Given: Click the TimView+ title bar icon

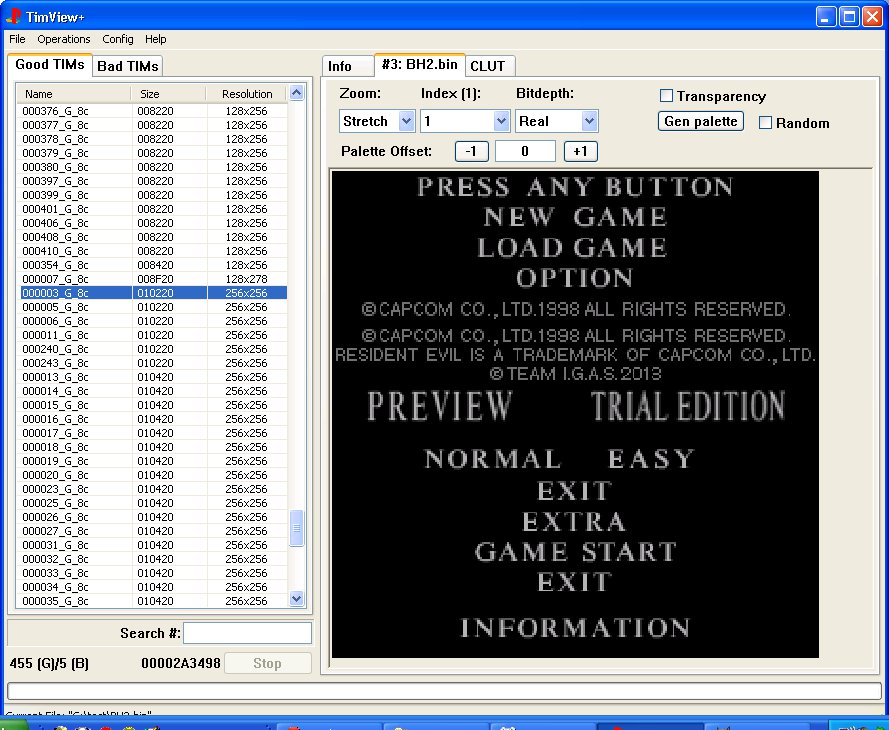Looking at the screenshot, I should click(13, 16).
